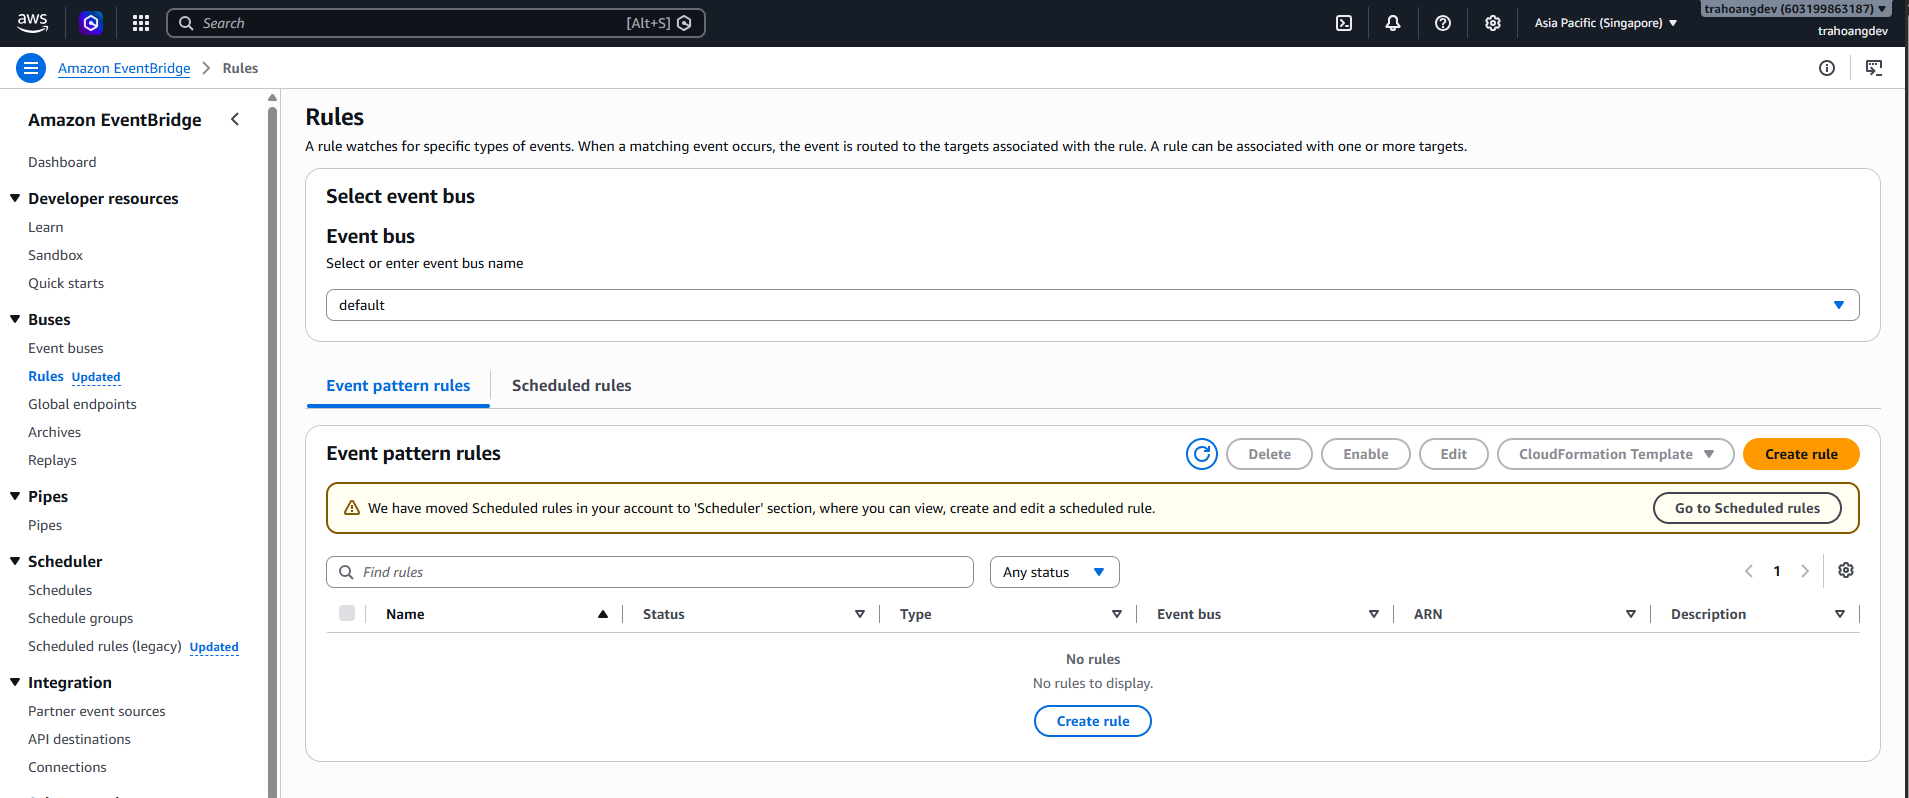The width and height of the screenshot is (1909, 798).
Task: Follow Amazon EventBridge breadcrumb link
Action: (x=124, y=68)
